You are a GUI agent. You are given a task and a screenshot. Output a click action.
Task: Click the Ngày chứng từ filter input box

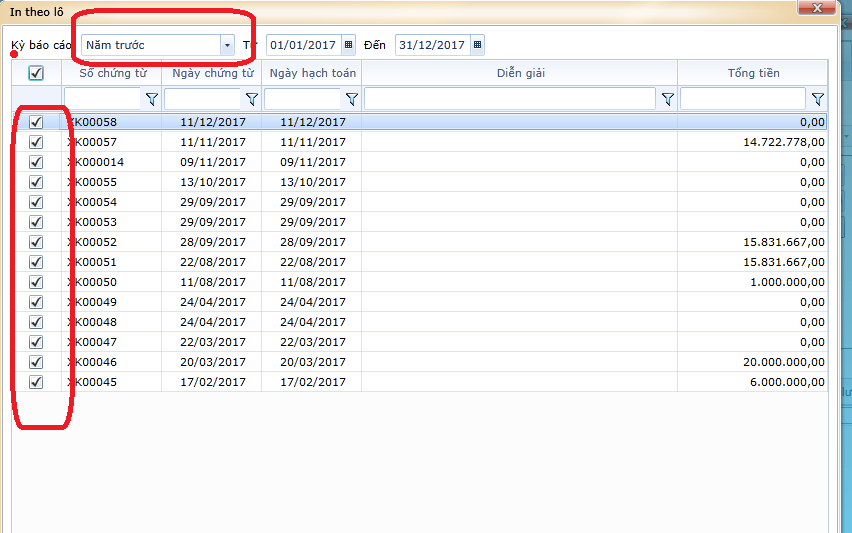coord(203,99)
